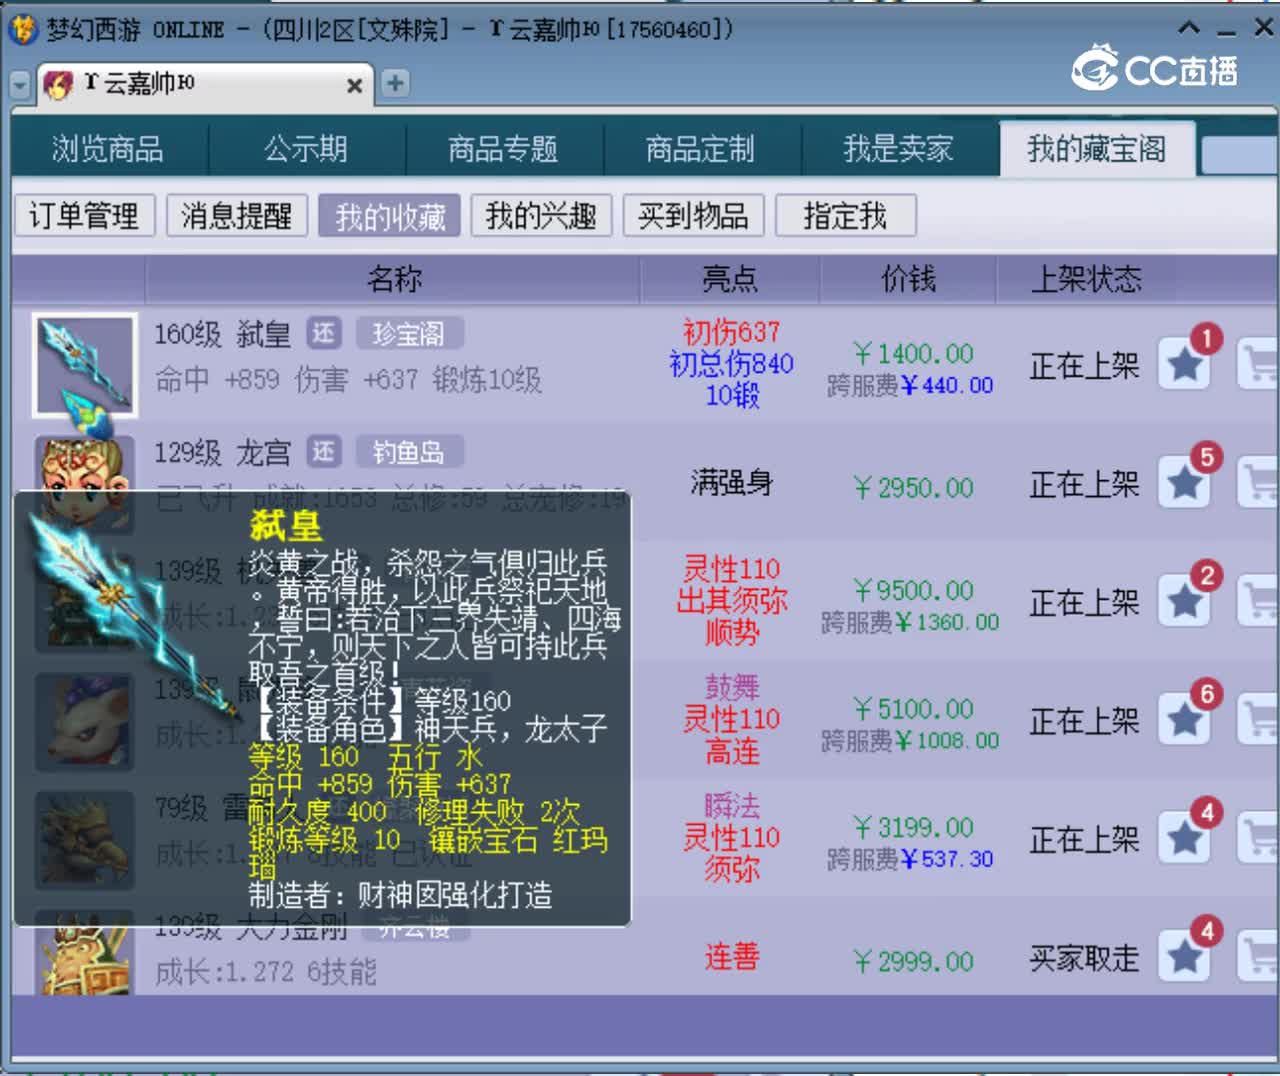Open the 大力金刚 pet thumbnail

coord(85,953)
